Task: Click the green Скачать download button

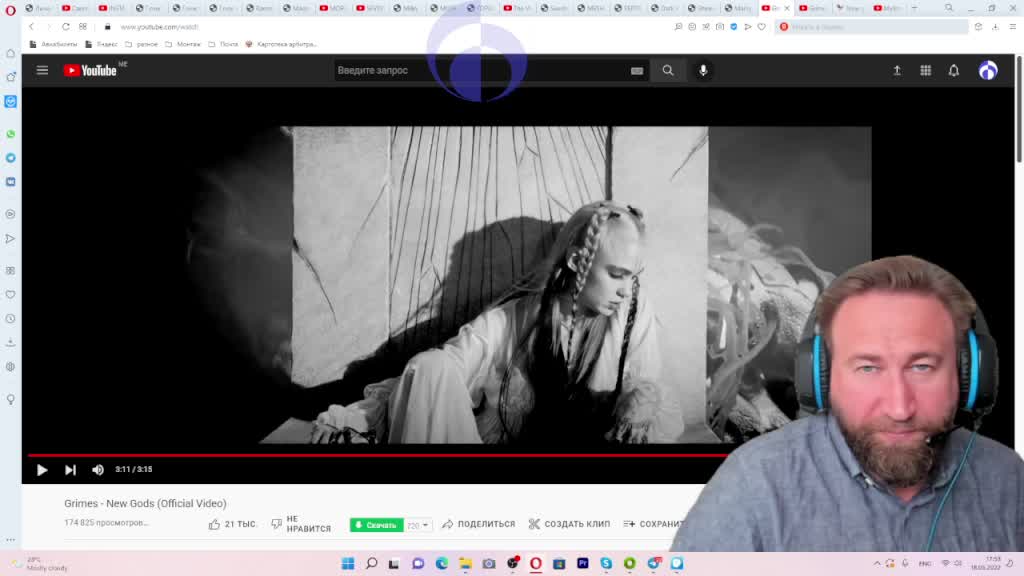Action: (376, 525)
